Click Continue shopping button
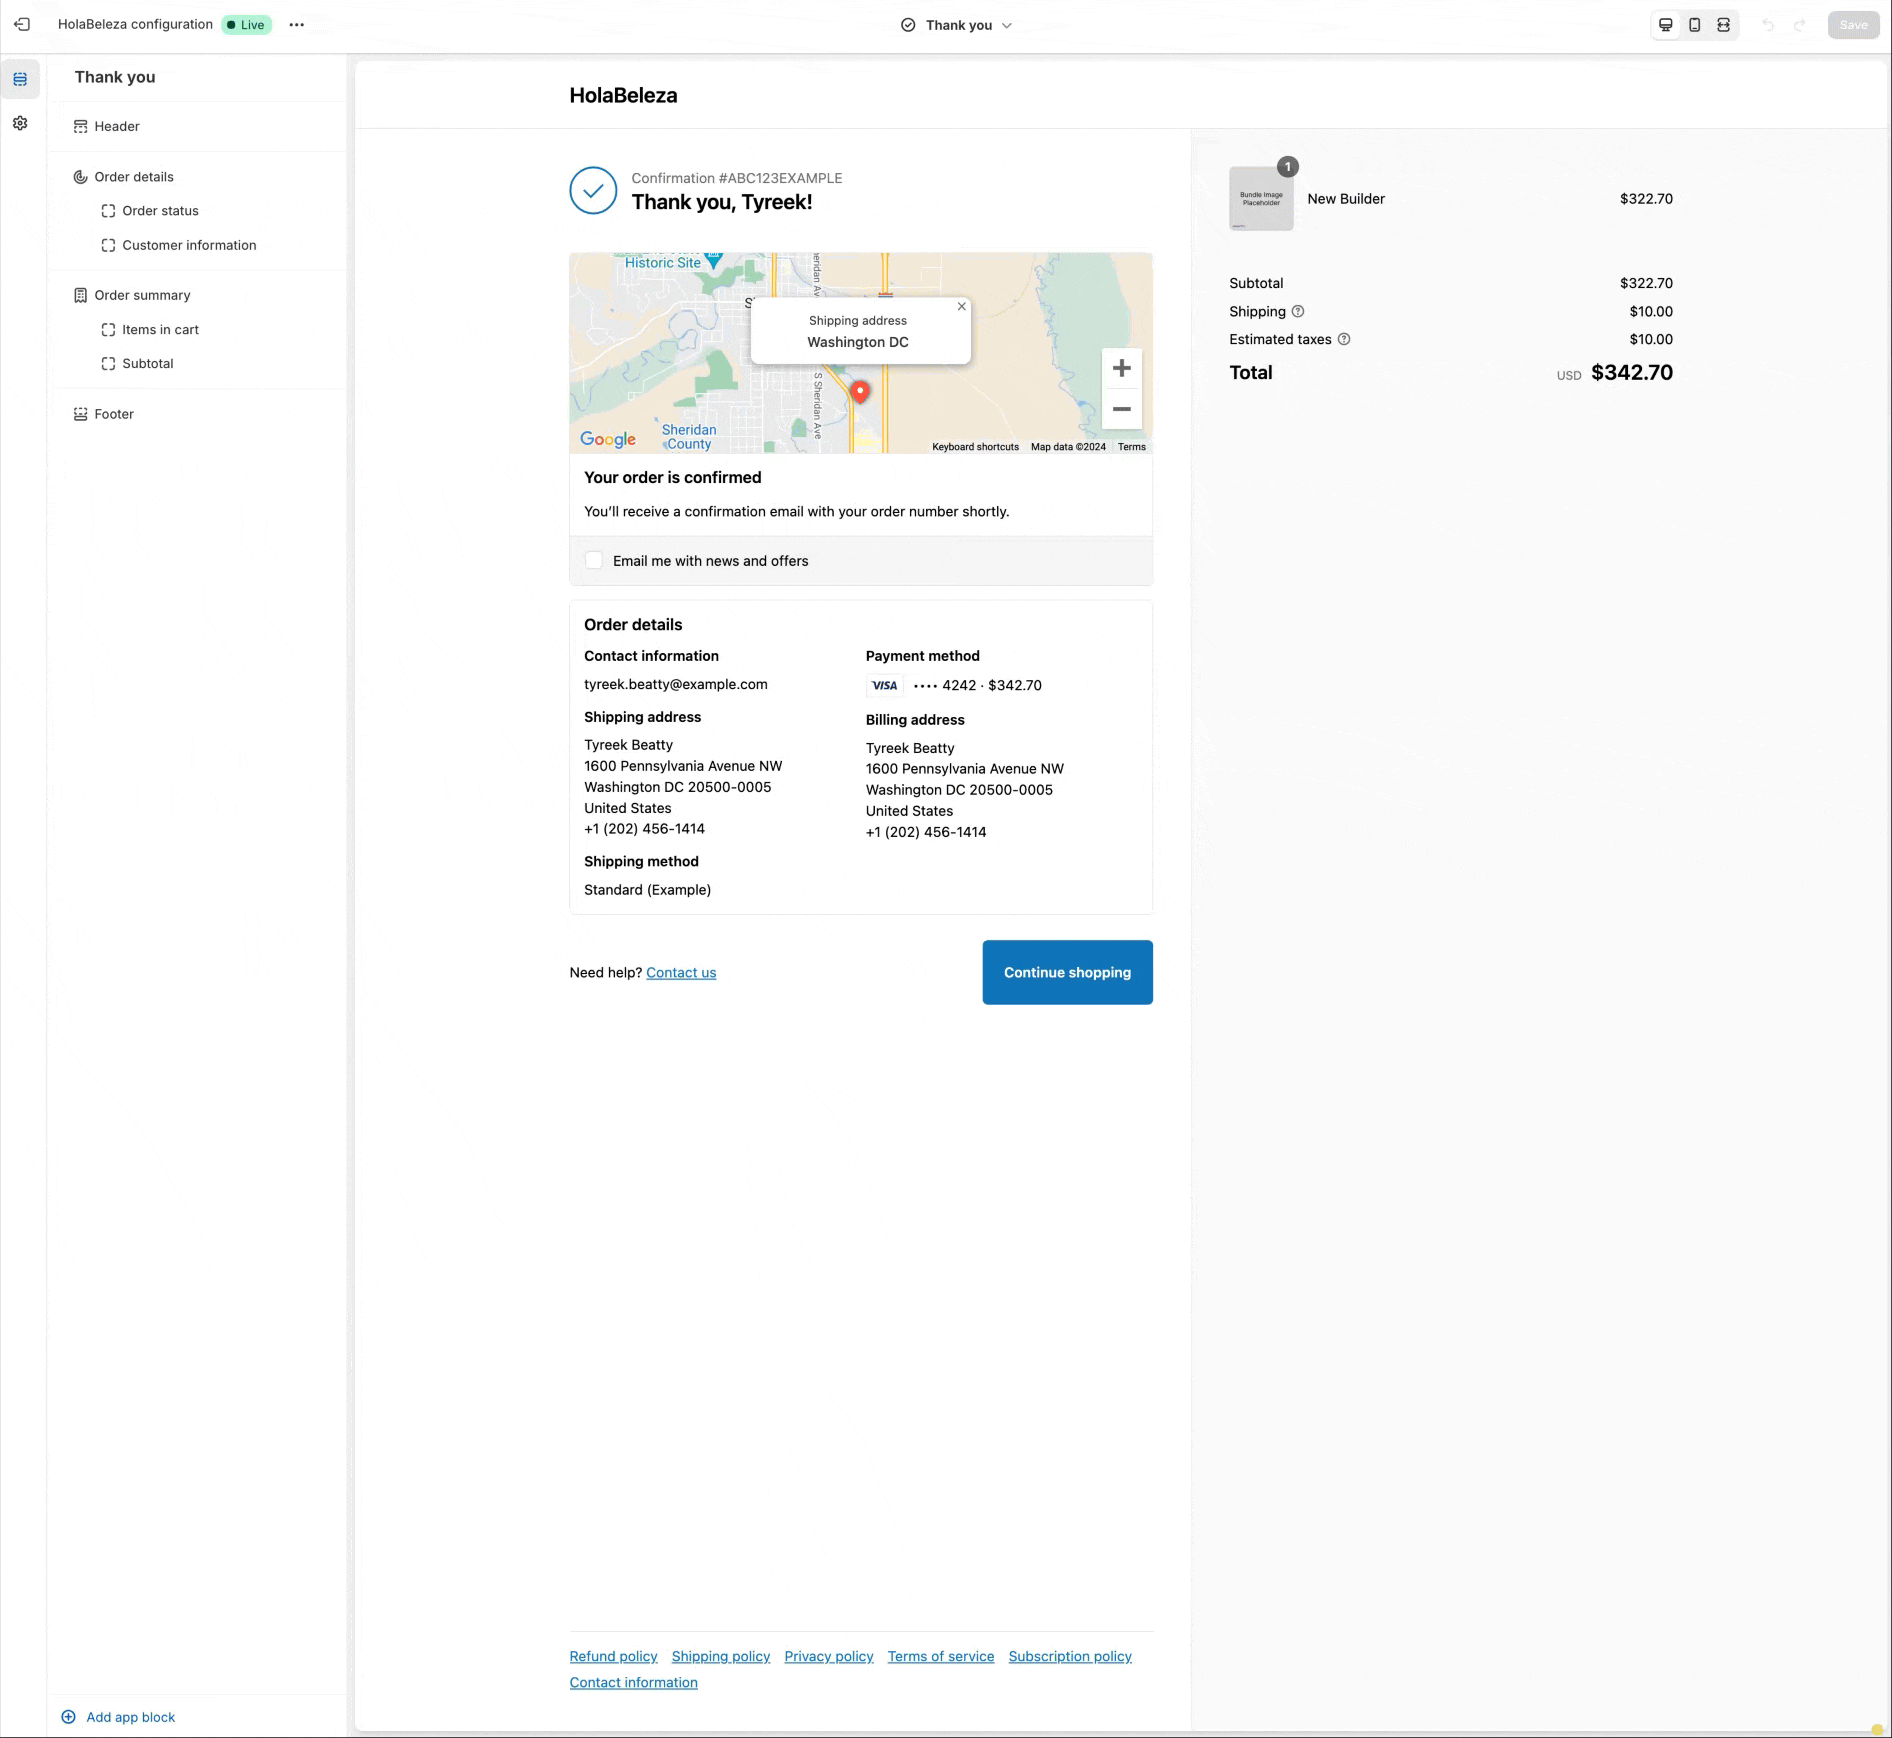Screen dimensions: 1892x1738 coord(1068,972)
